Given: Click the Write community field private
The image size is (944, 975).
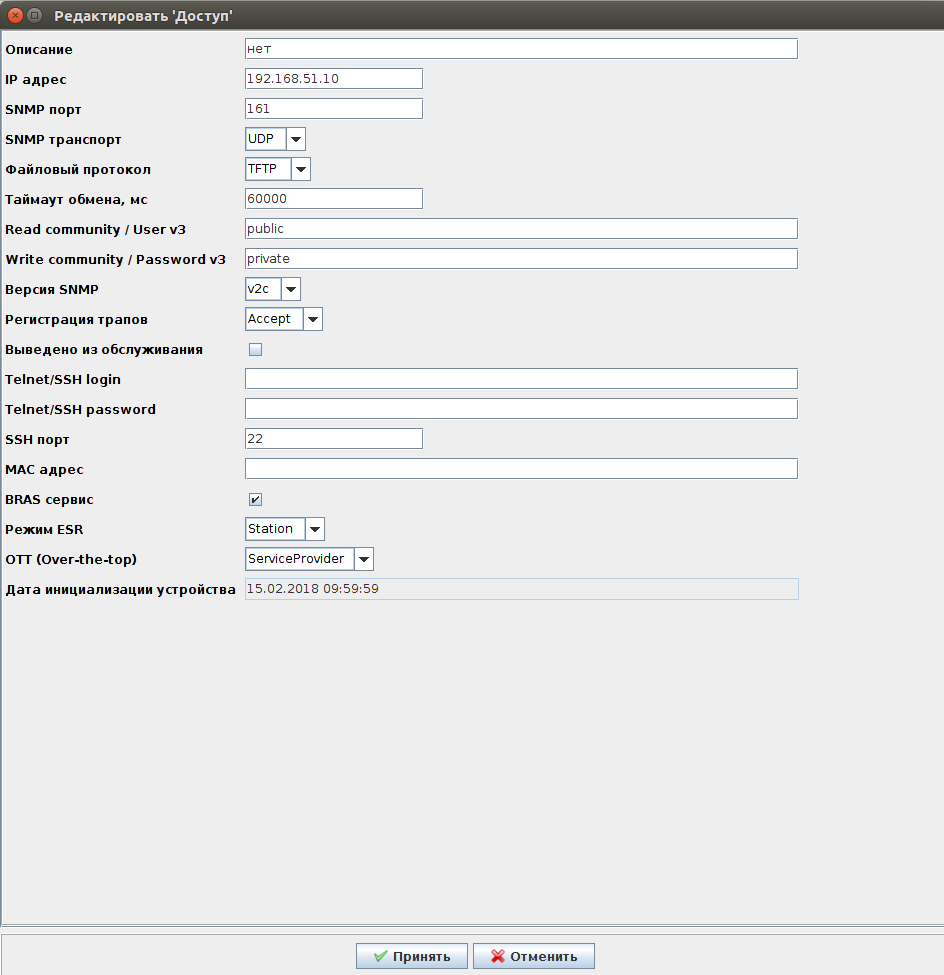Looking at the screenshot, I should [521, 259].
